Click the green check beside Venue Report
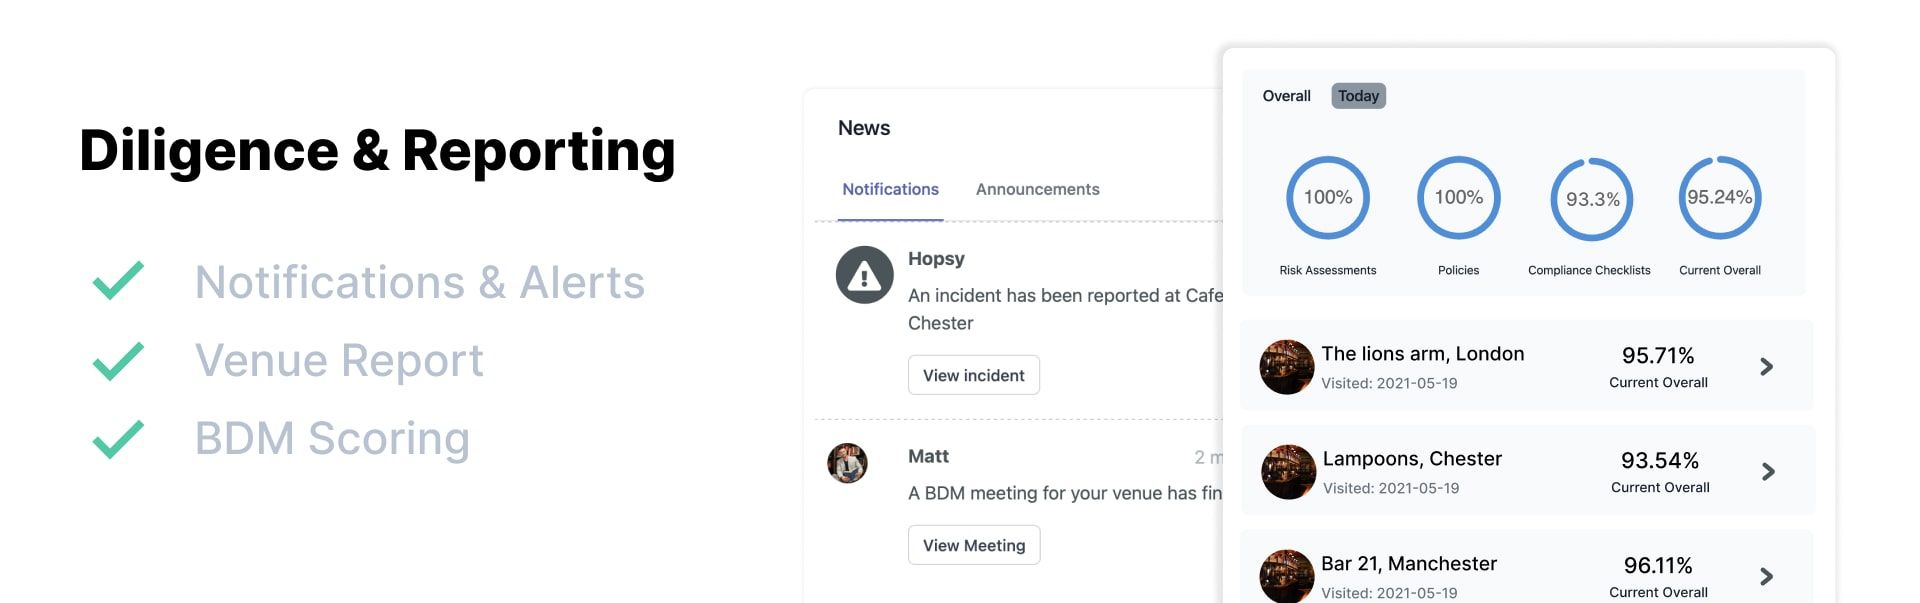Image resolution: width=1920 pixels, height=603 pixels. [x=118, y=361]
